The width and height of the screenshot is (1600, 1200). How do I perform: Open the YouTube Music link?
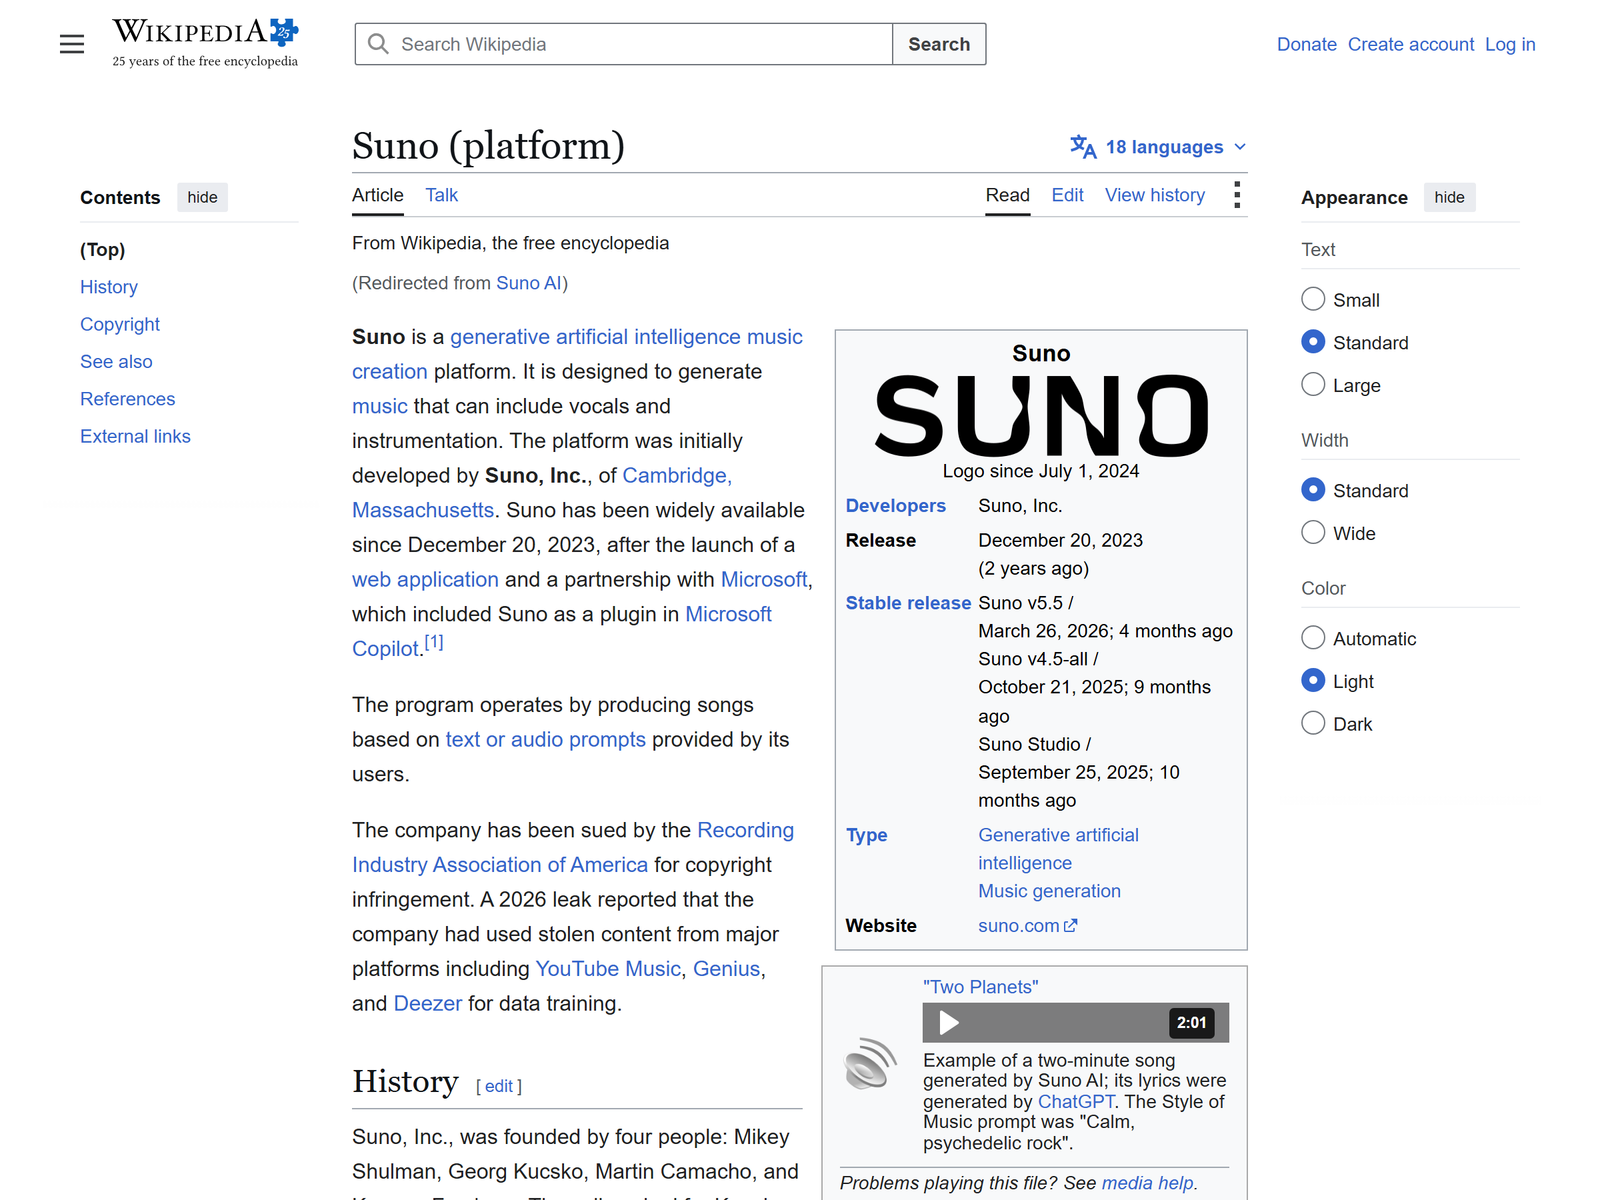(x=608, y=969)
